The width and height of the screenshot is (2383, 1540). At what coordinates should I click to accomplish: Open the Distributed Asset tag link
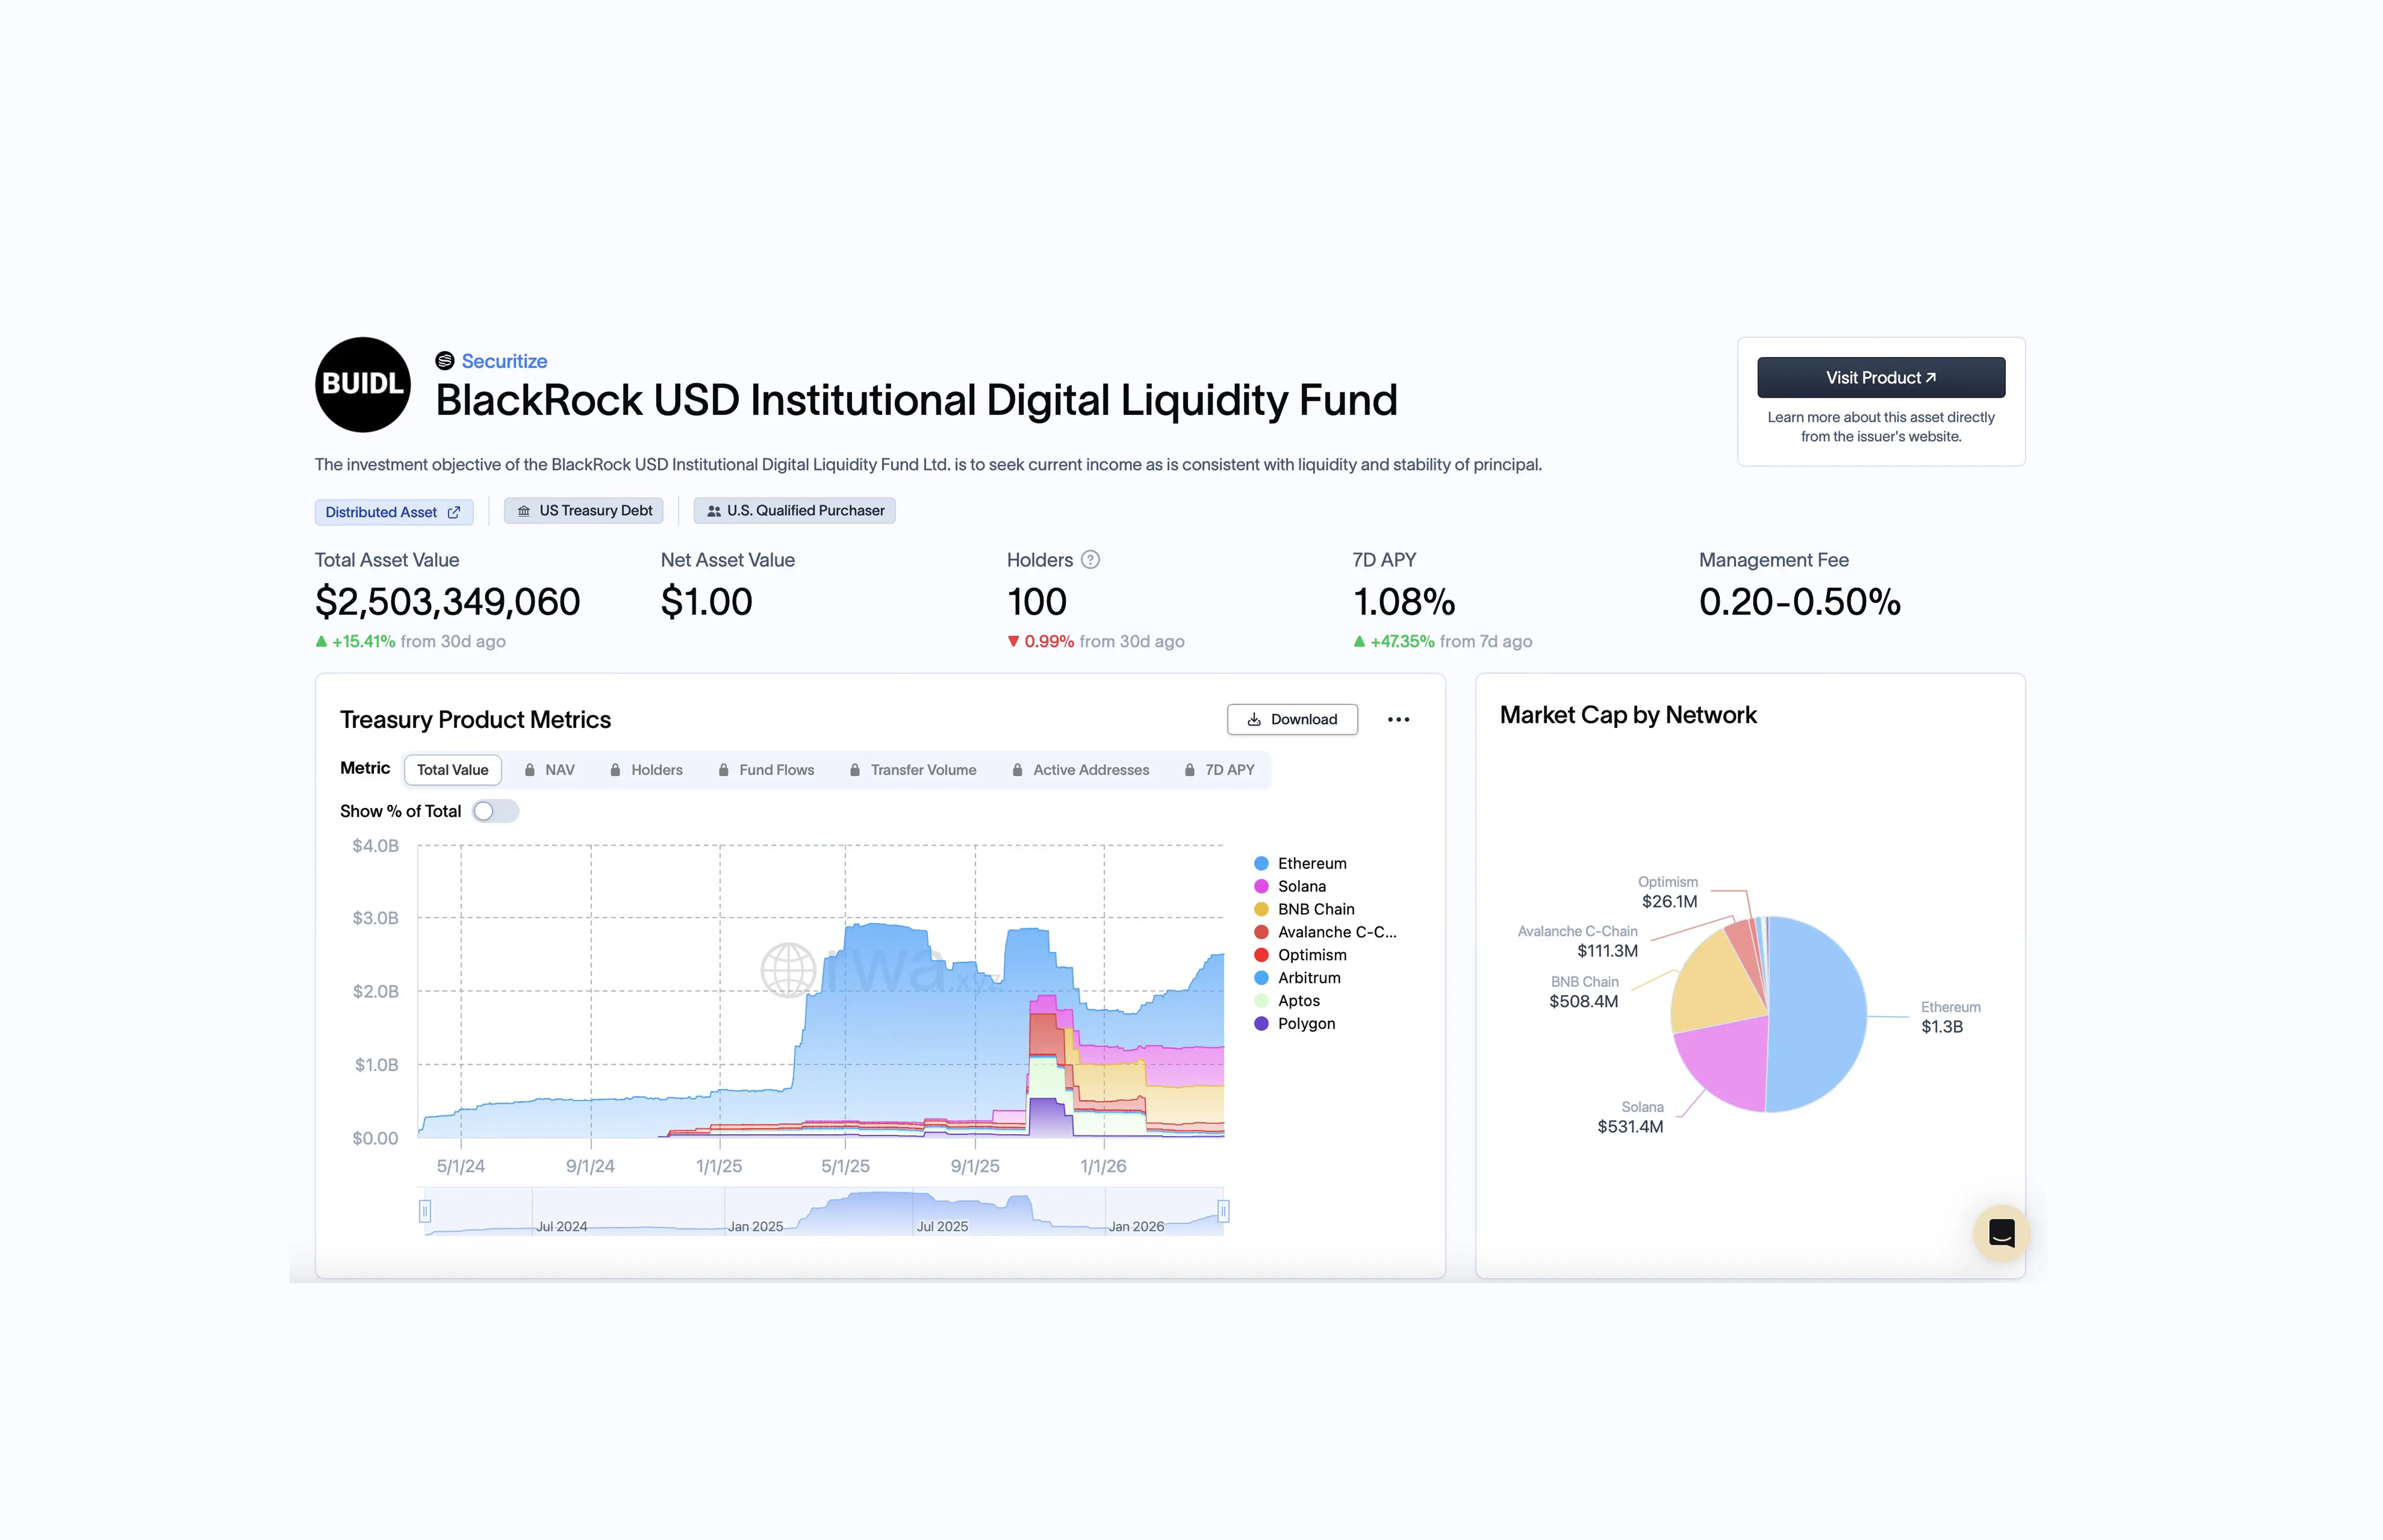click(x=394, y=512)
